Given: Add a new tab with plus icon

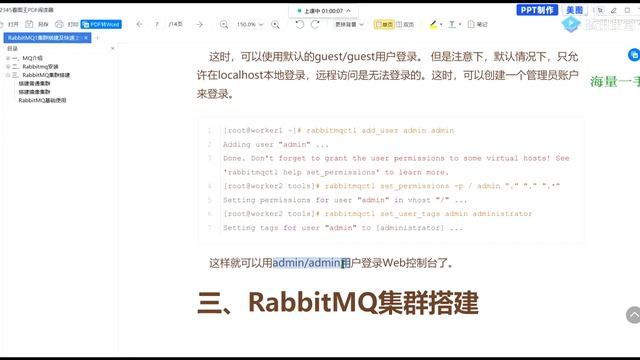Looking at the screenshot, I should [x=98, y=38].
